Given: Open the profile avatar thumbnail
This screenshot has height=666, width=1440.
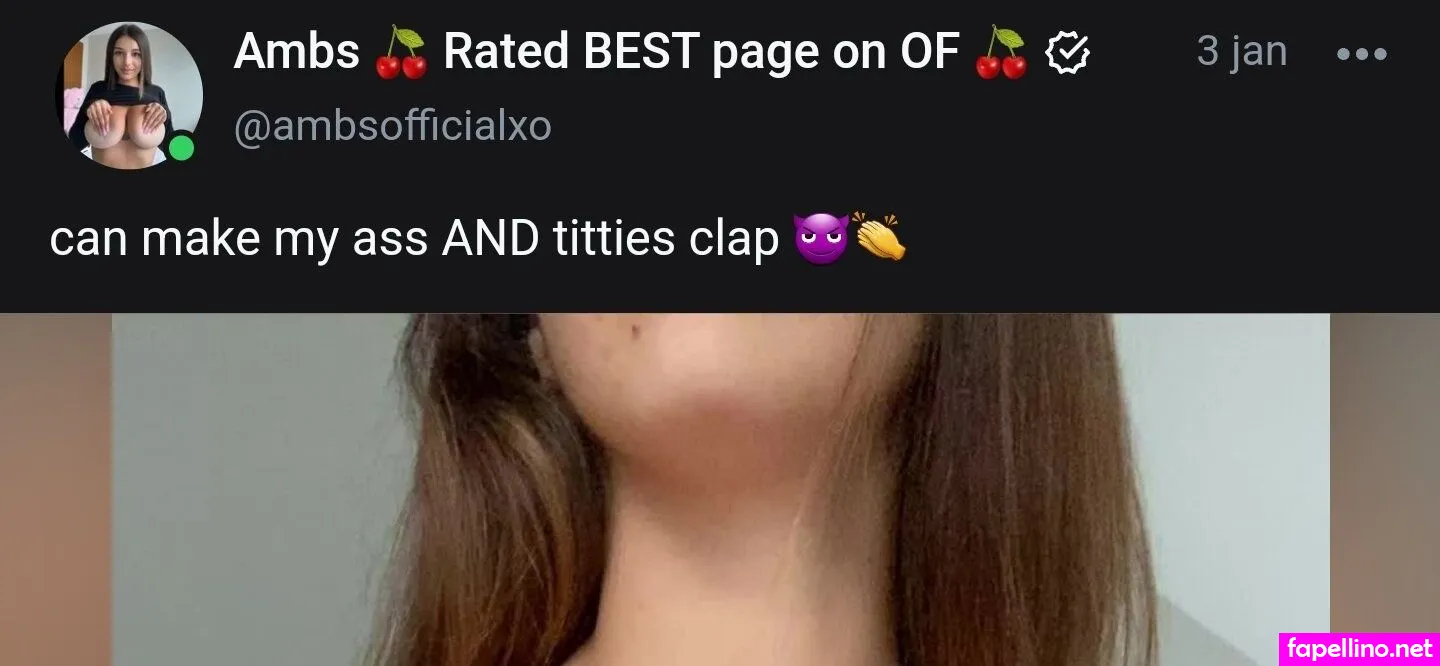Looking at the screenshot, I should pyautogui.click(x=129, y=96).
